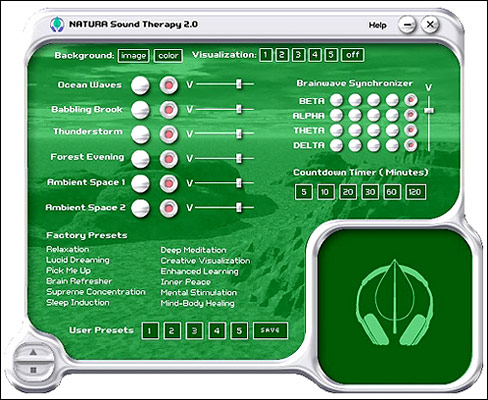Save current settings as user preset
Image resolution: width=488 pixels, height=400 pixels.
(270, 331)
